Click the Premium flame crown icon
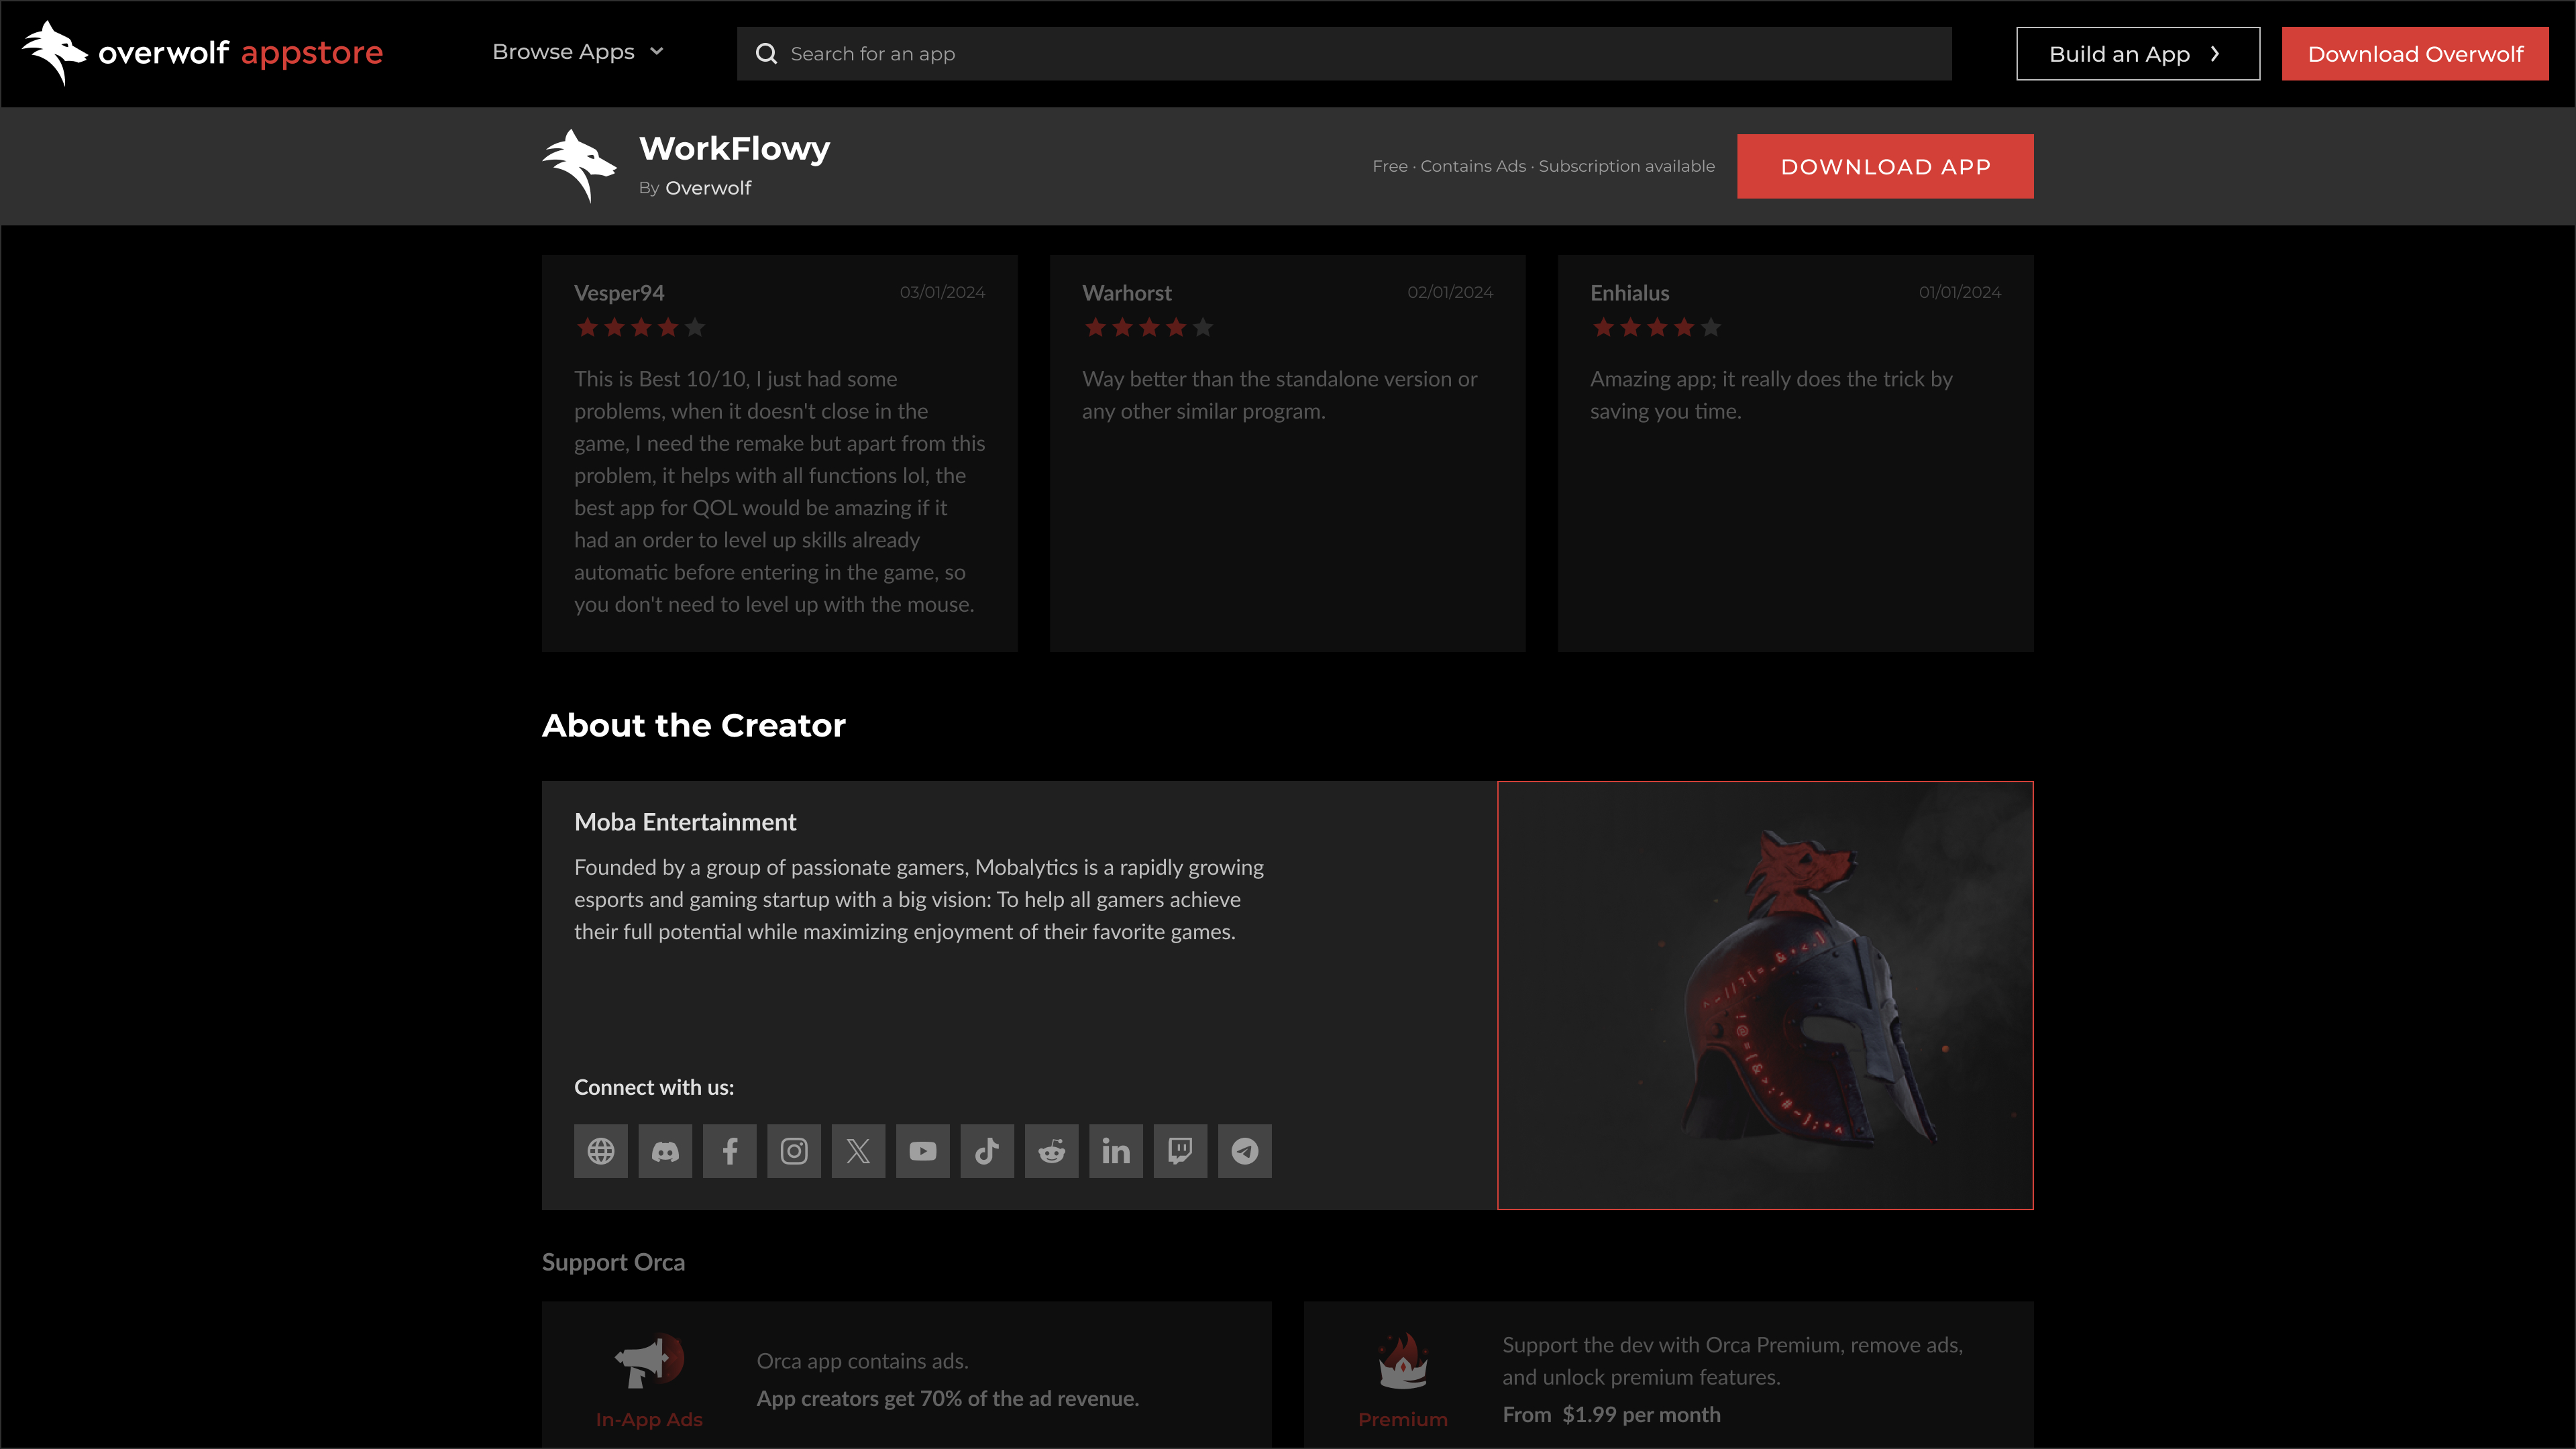 1403,1361
